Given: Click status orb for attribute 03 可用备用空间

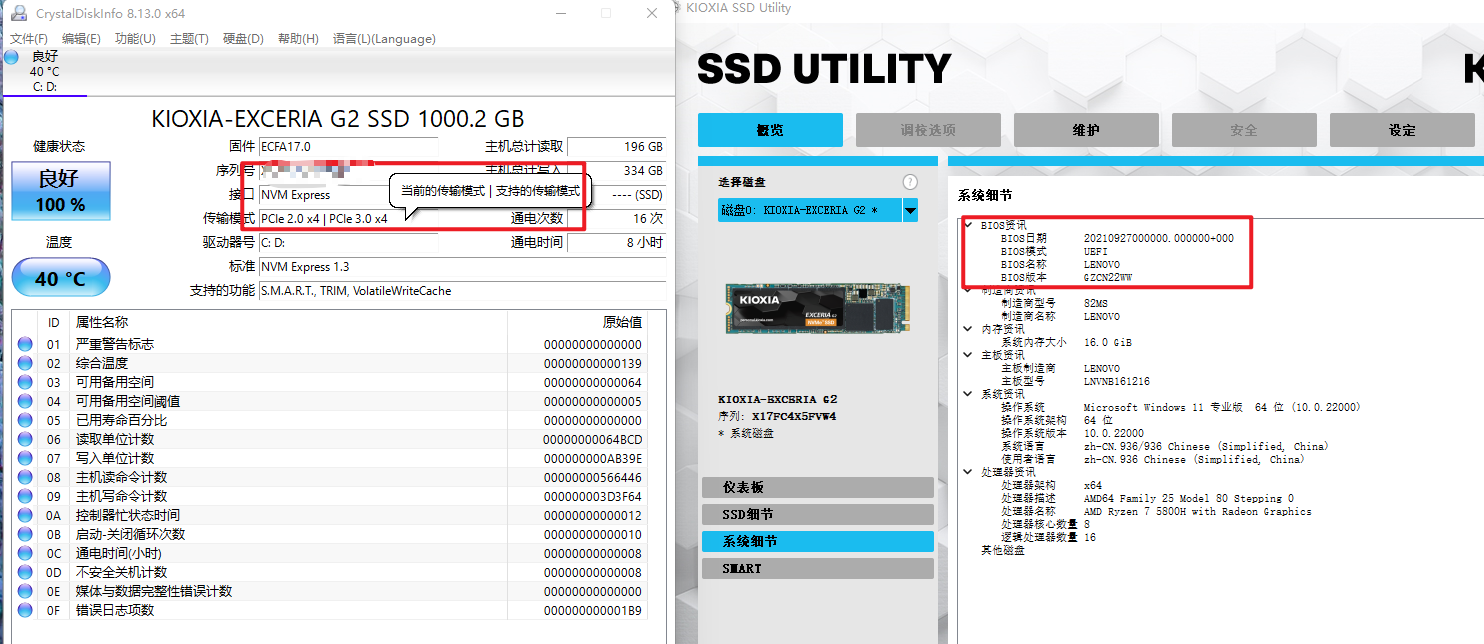Looking at the screenshot, I should [x=25, y=382].
